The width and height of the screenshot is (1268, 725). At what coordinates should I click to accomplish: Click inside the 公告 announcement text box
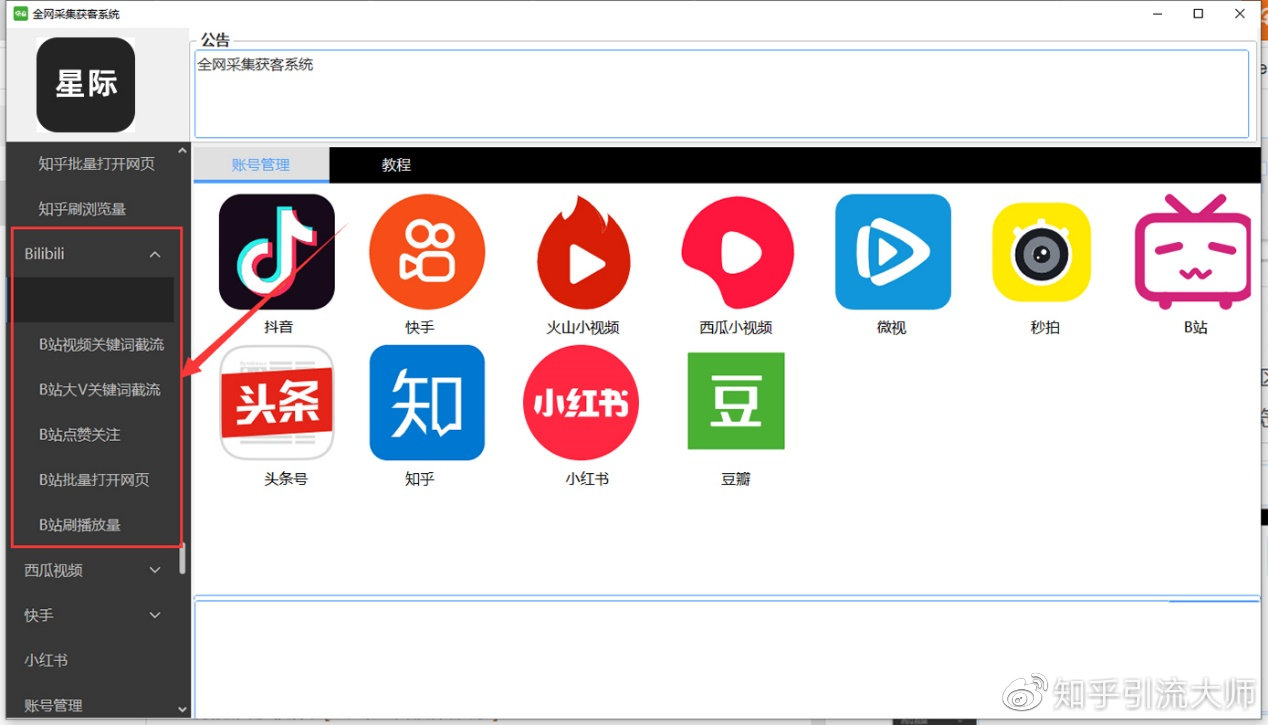point(721,94)
